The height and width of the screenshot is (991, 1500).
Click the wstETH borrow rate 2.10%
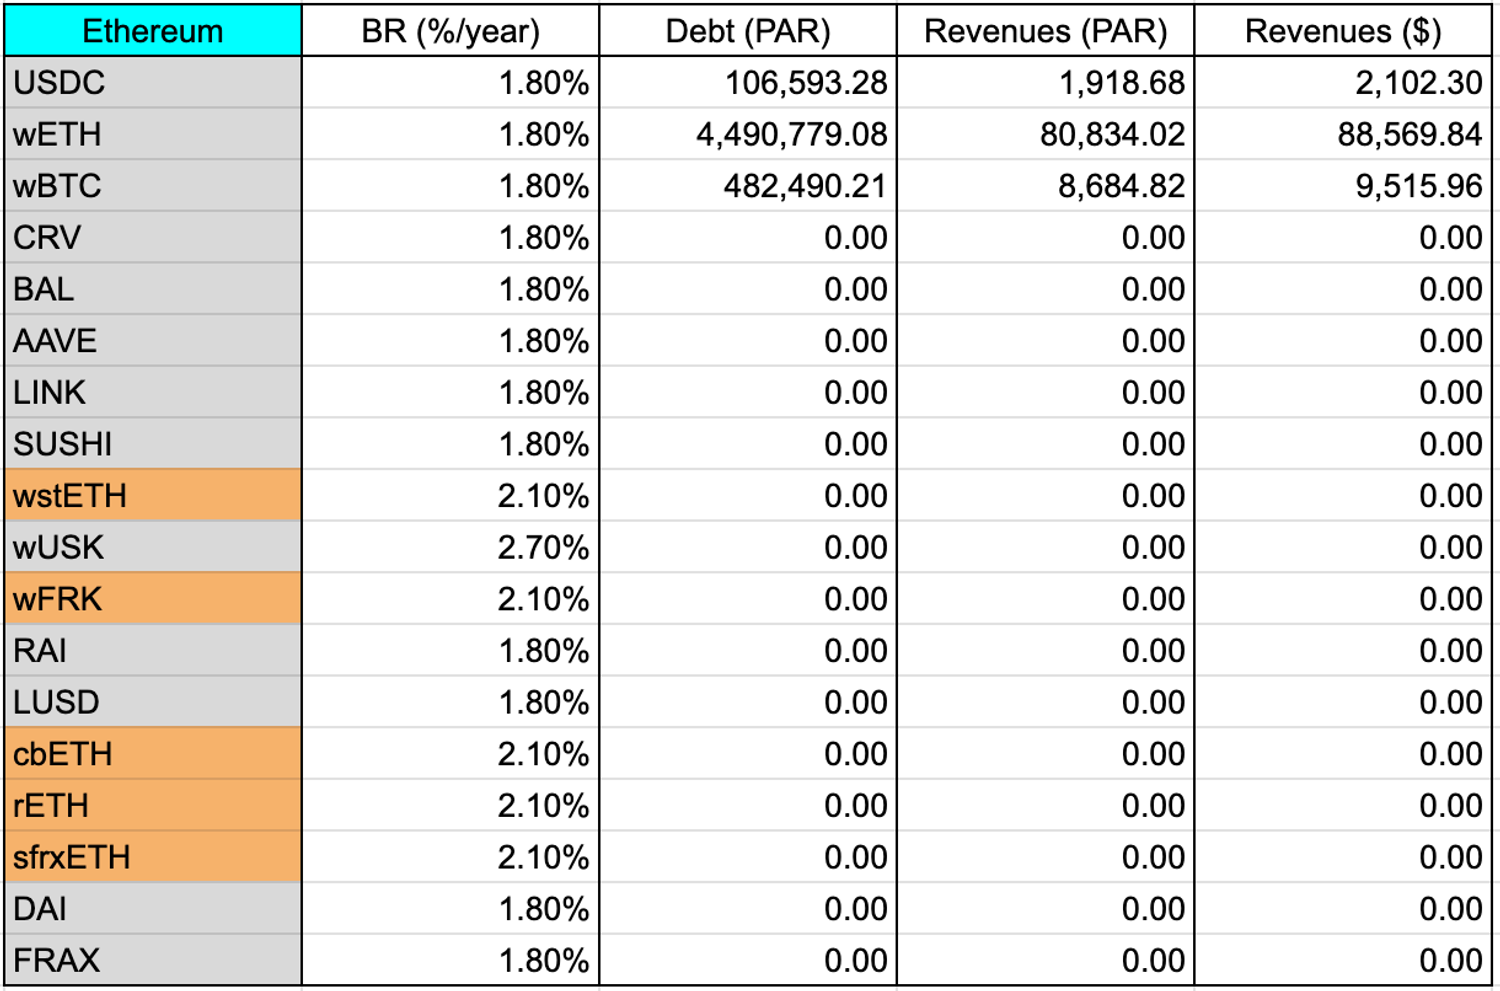(450, 495)
